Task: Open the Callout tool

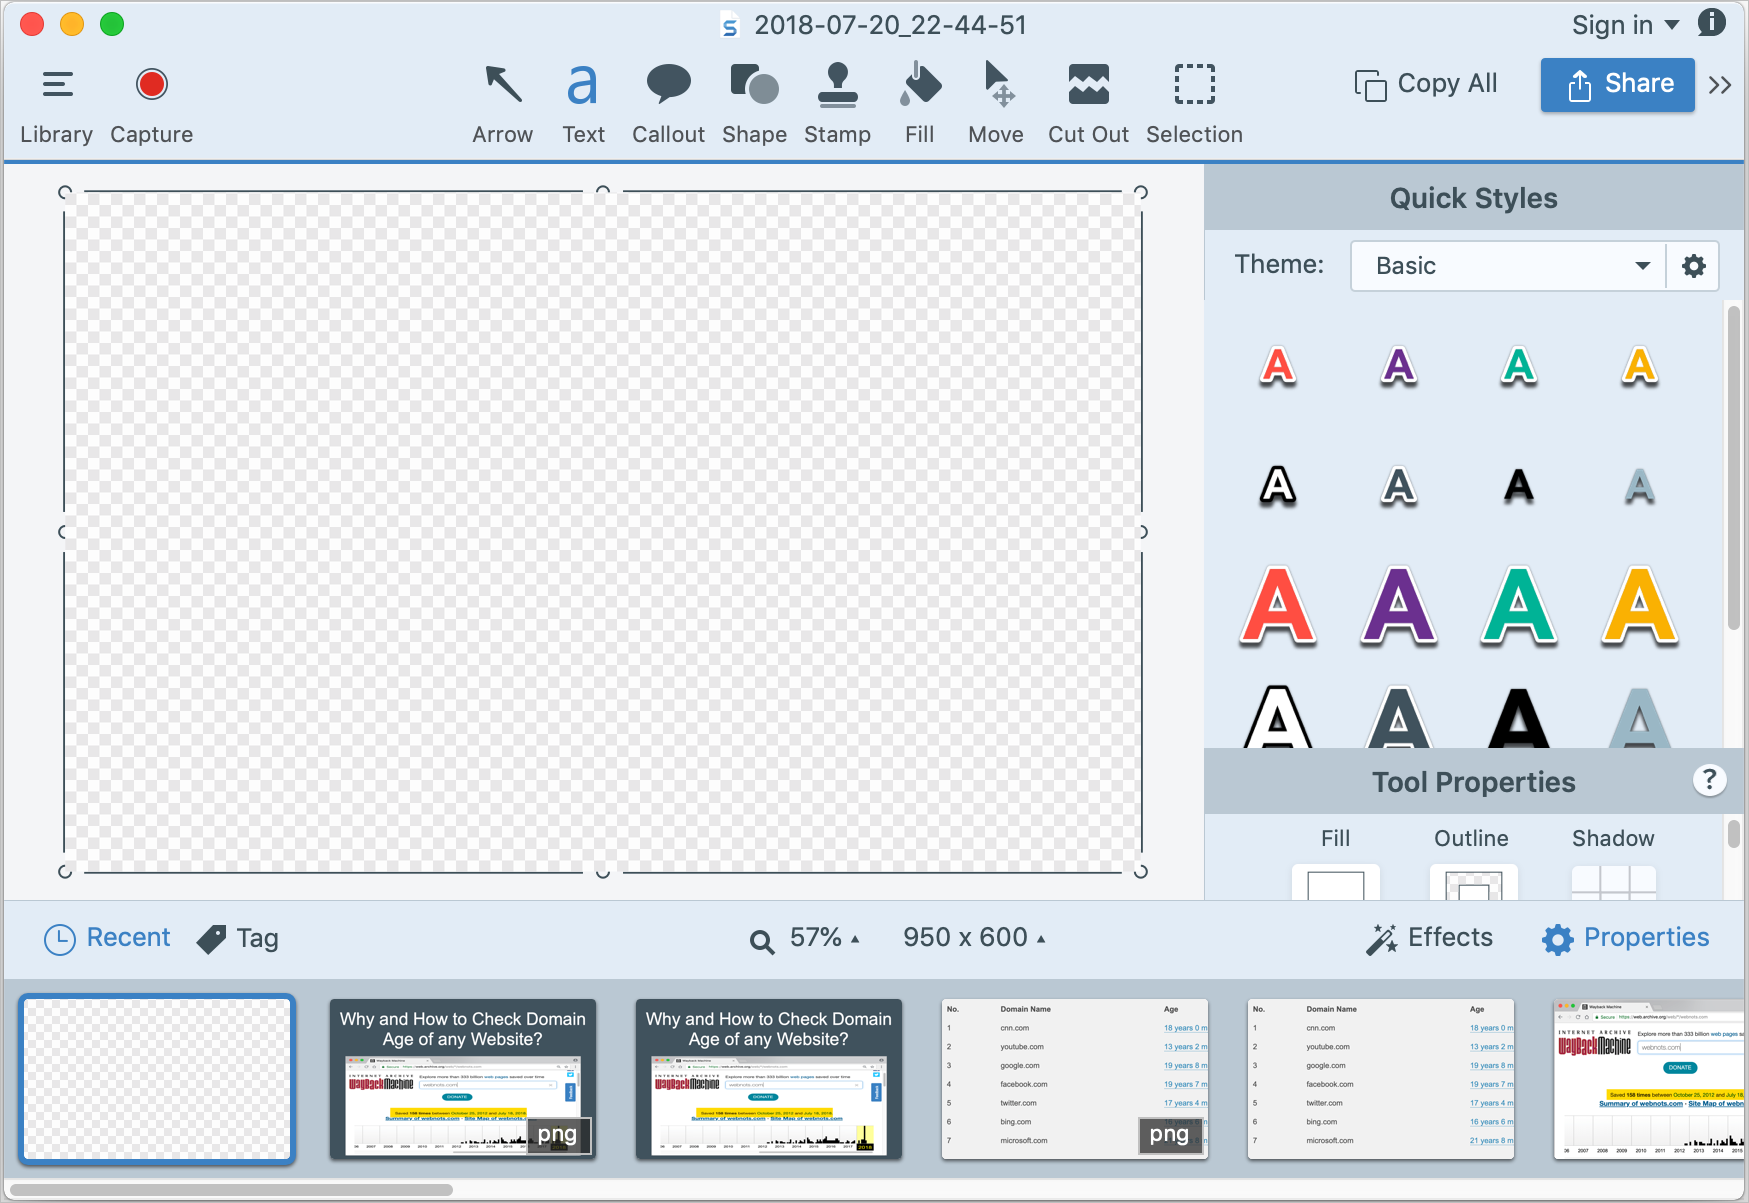Action: click(667, 100)
